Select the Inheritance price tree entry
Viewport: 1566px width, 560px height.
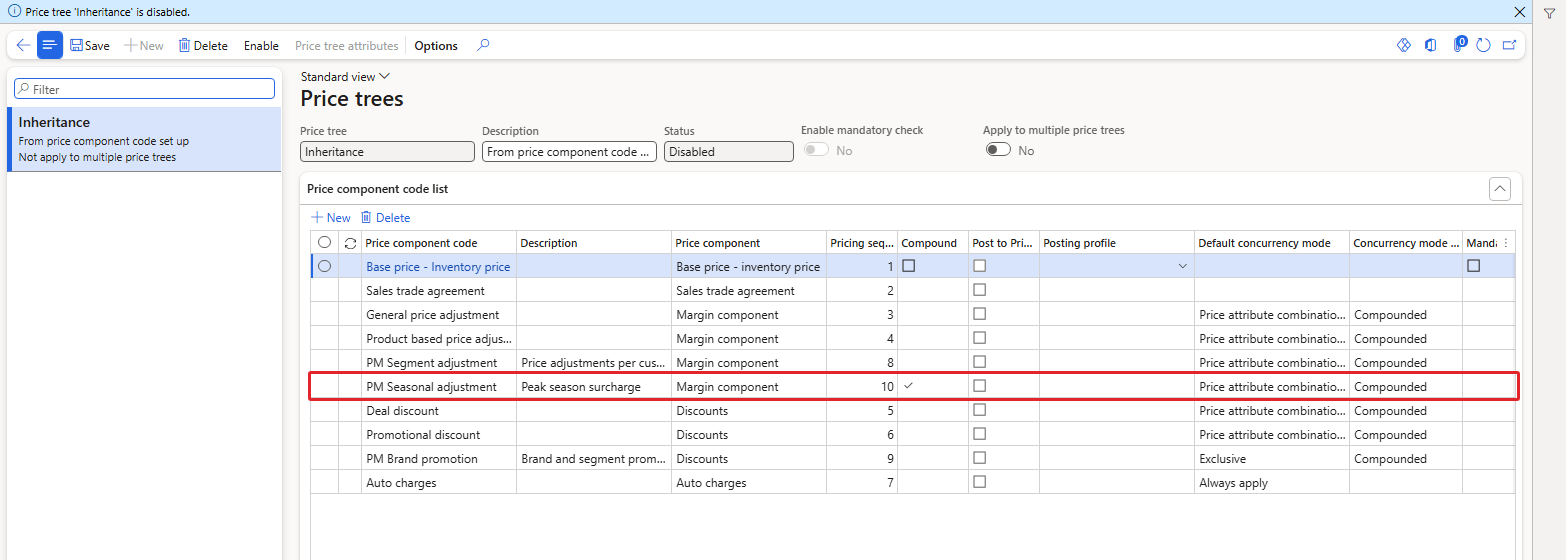[144, 139]
